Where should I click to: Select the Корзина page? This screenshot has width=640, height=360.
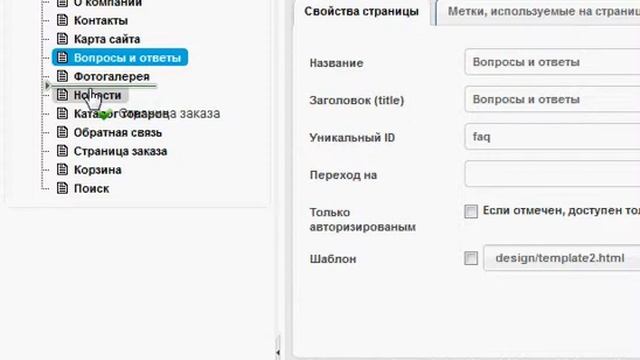[x=98, y=170]
